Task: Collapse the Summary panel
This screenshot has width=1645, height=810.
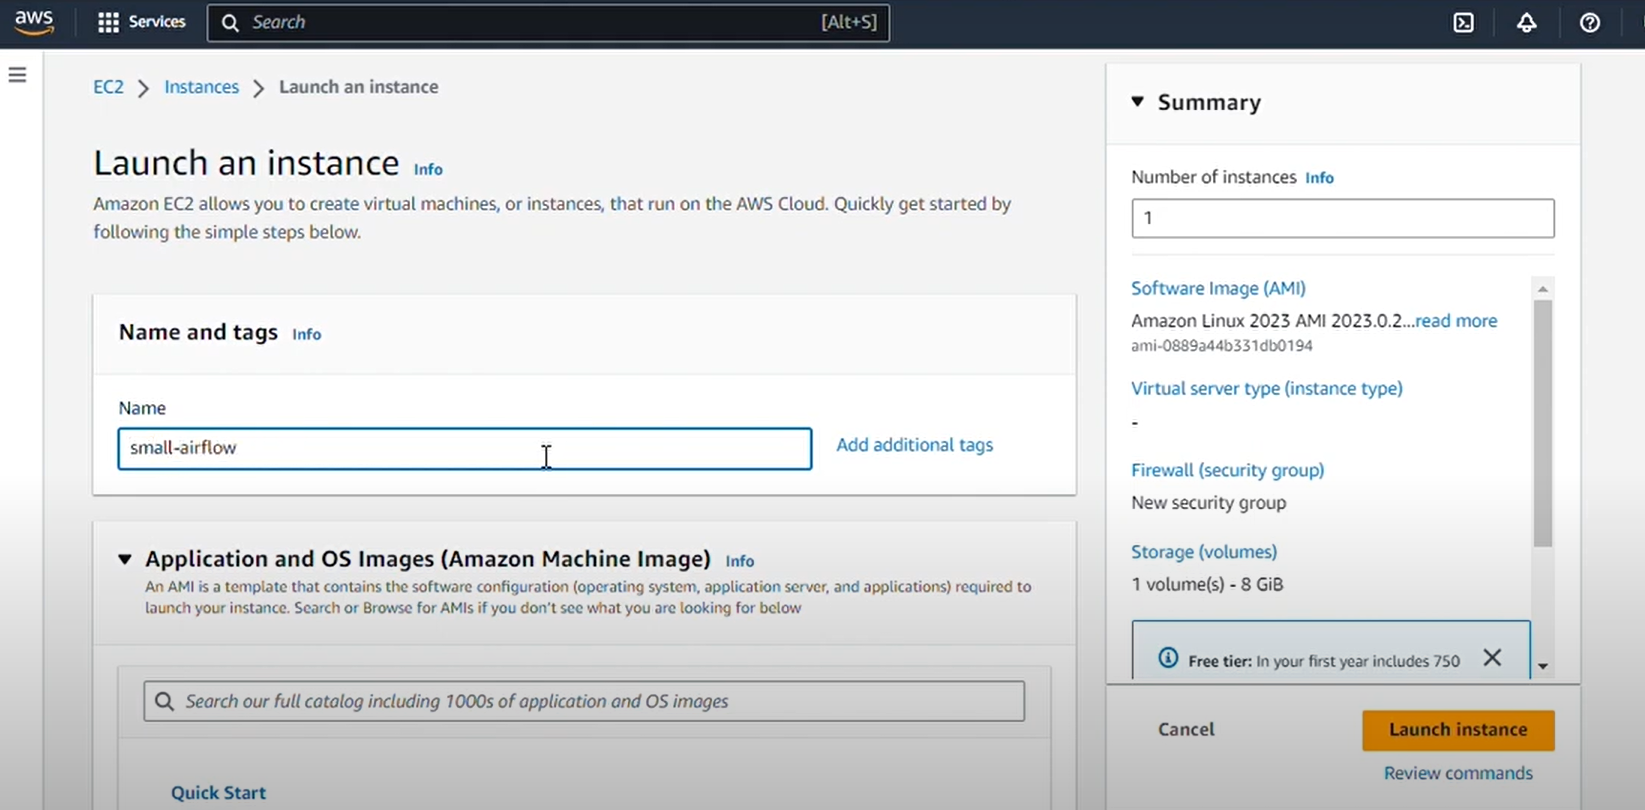Action: click(x=1138, y=102)
